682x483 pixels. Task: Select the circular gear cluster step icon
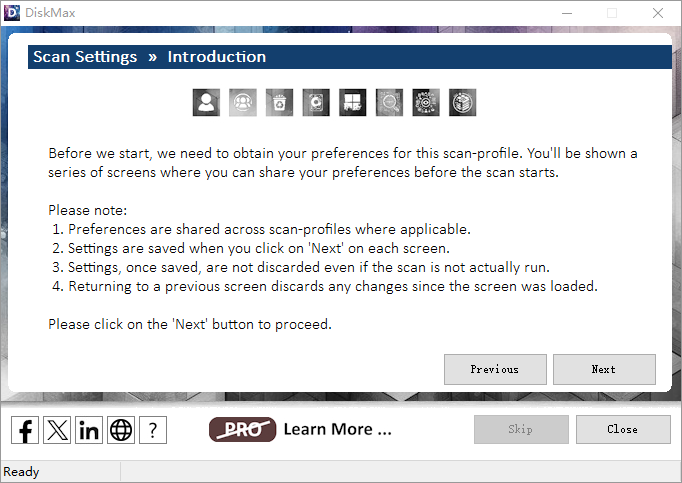(x=426, y=102)
